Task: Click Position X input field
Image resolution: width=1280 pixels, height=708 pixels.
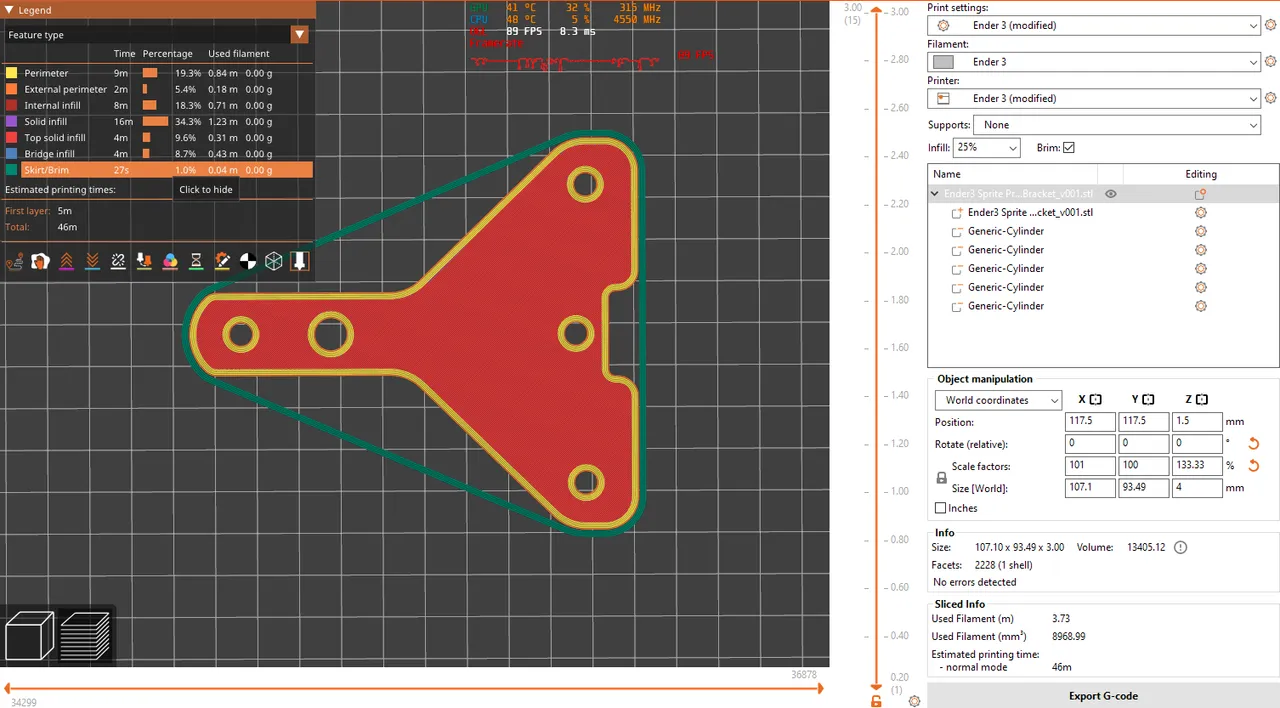Action: (x=1090, y=422)
